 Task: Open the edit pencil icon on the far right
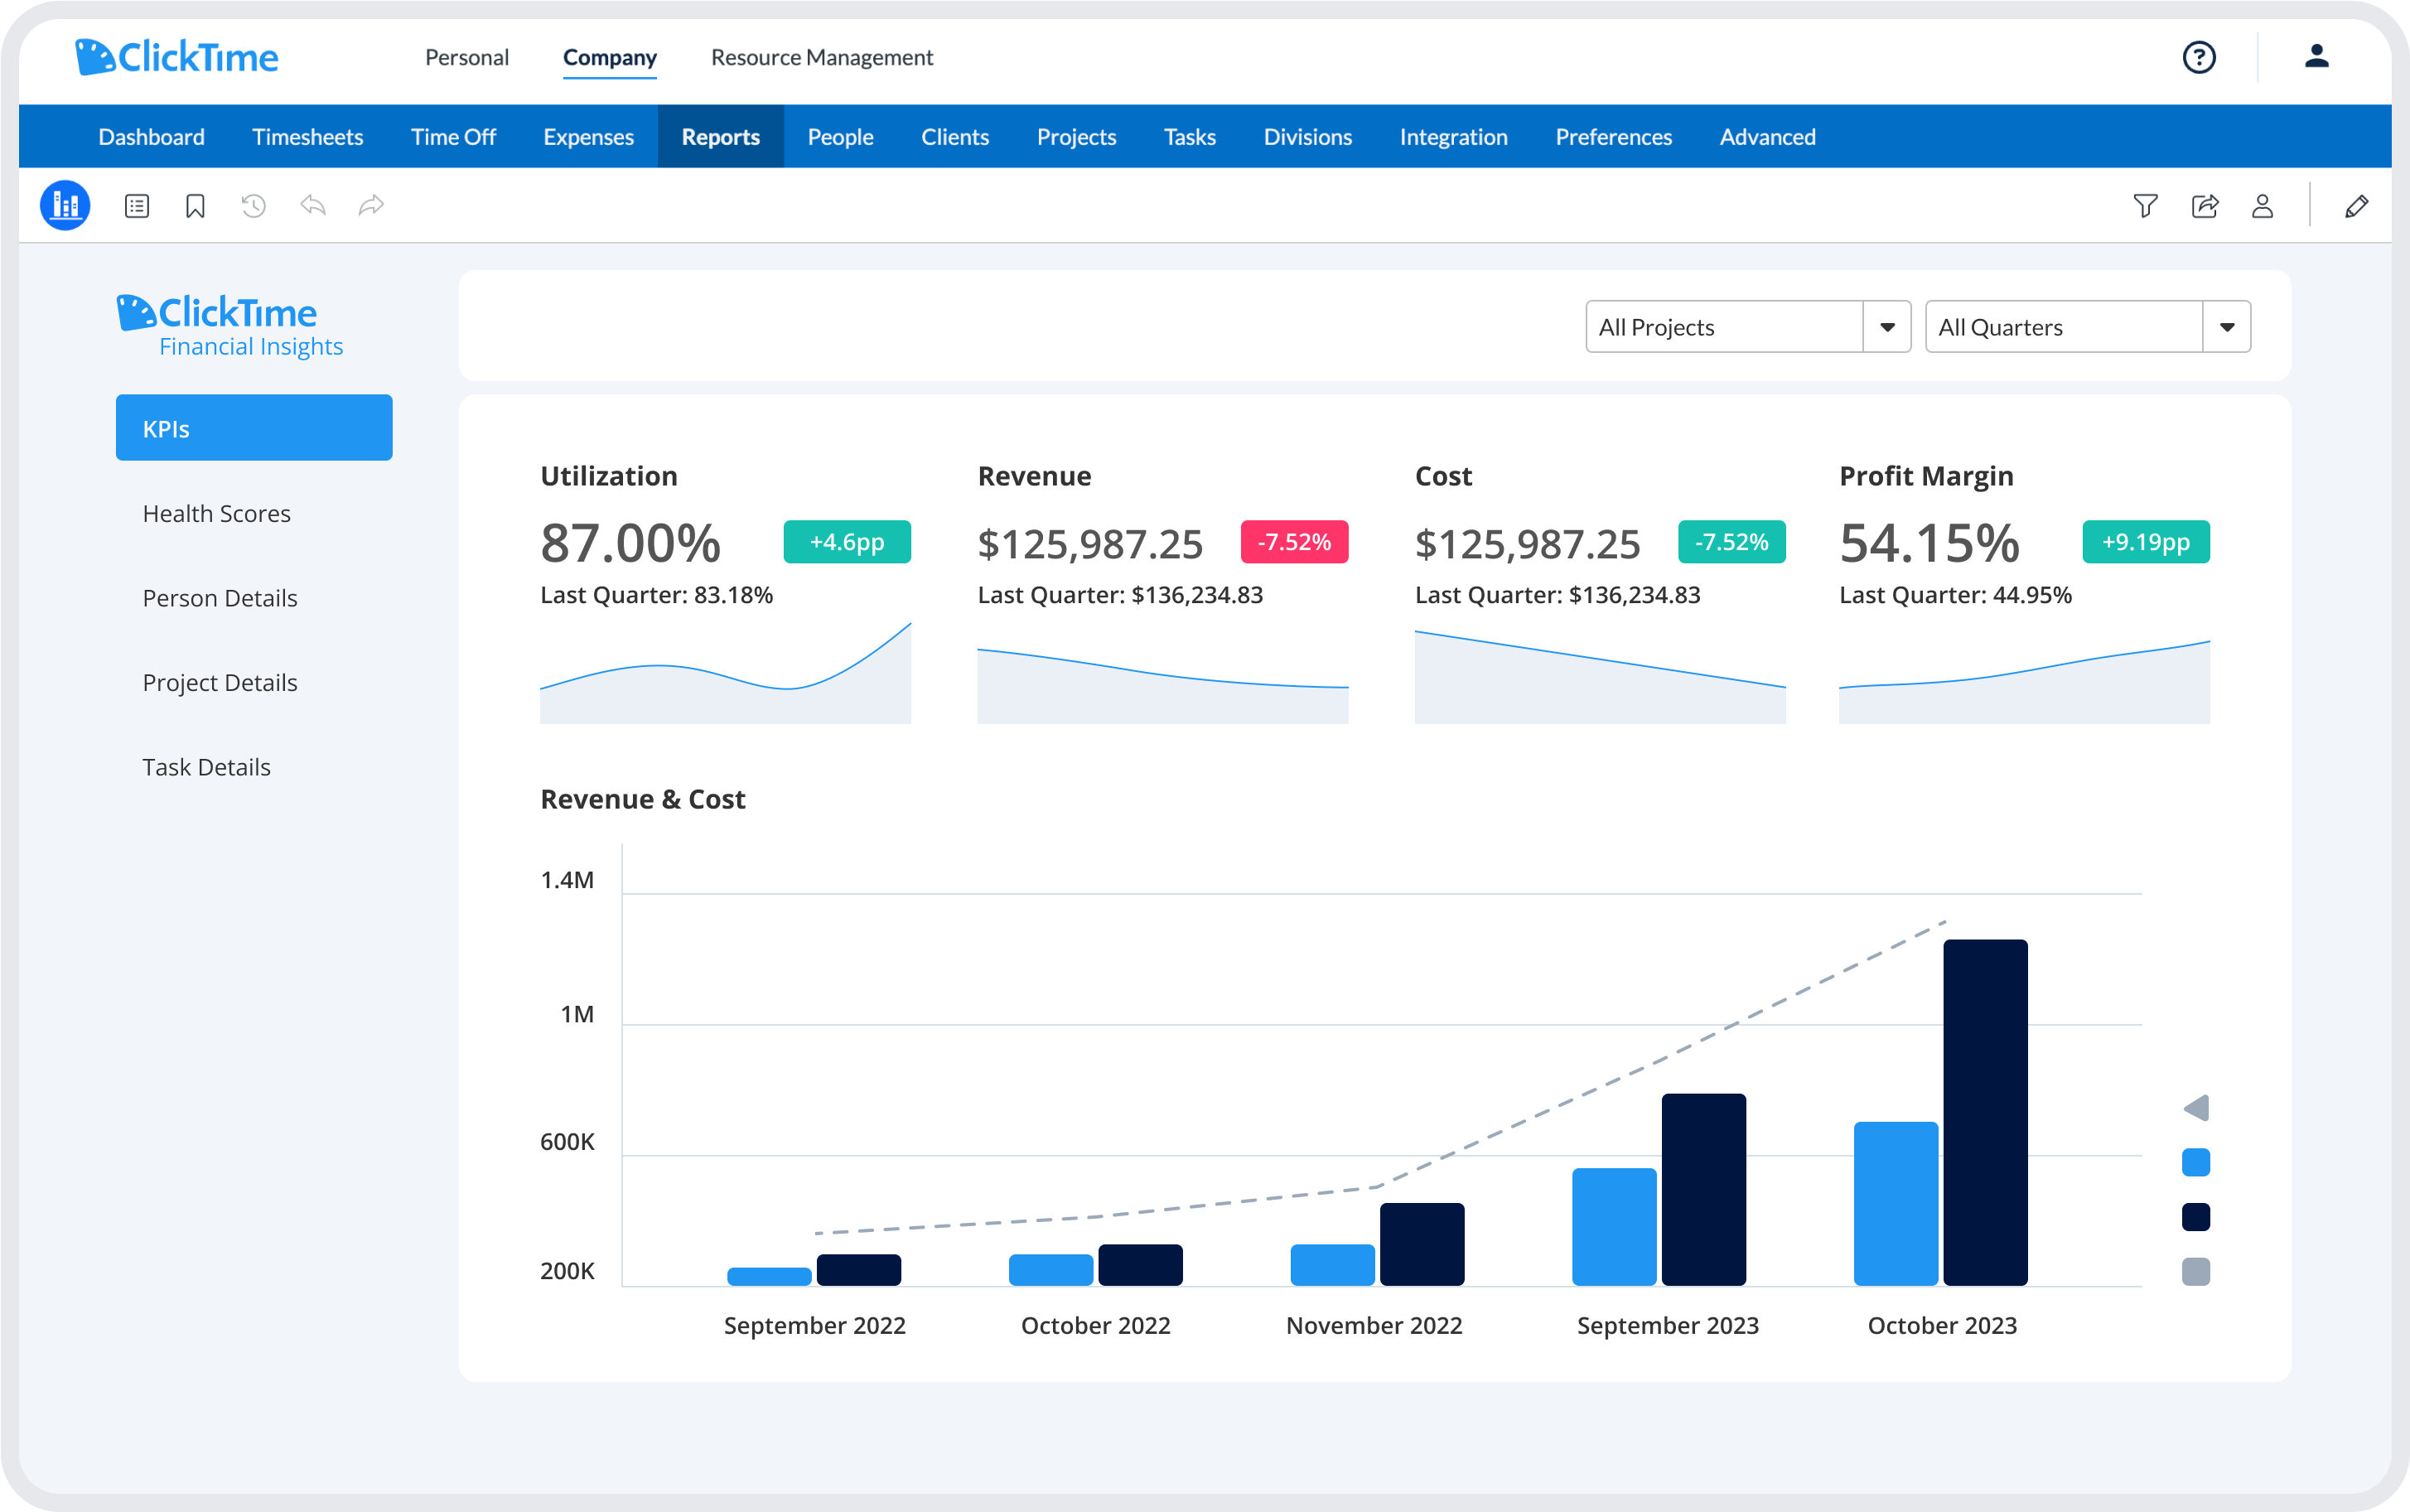pos(2357,205)
